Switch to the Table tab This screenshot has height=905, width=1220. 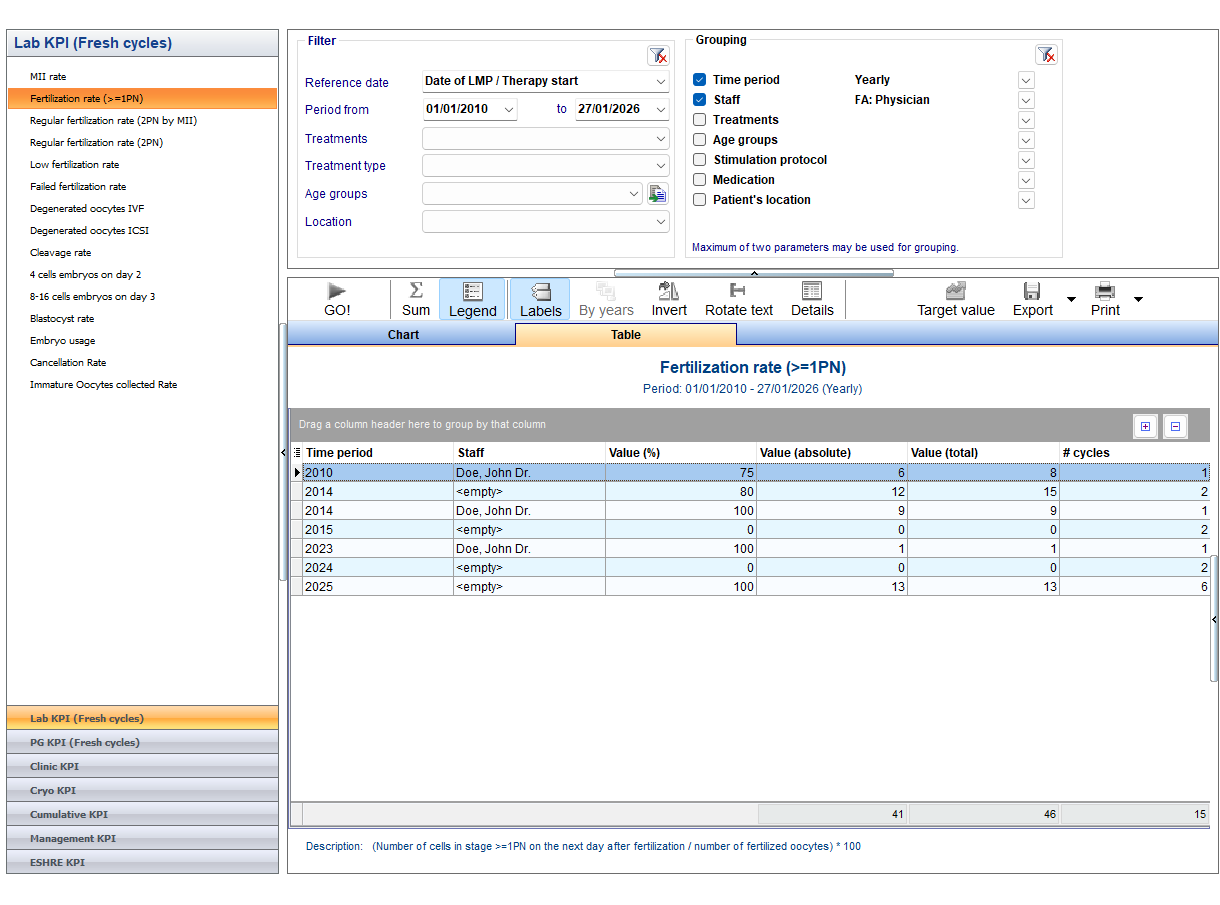pos(626,335)
